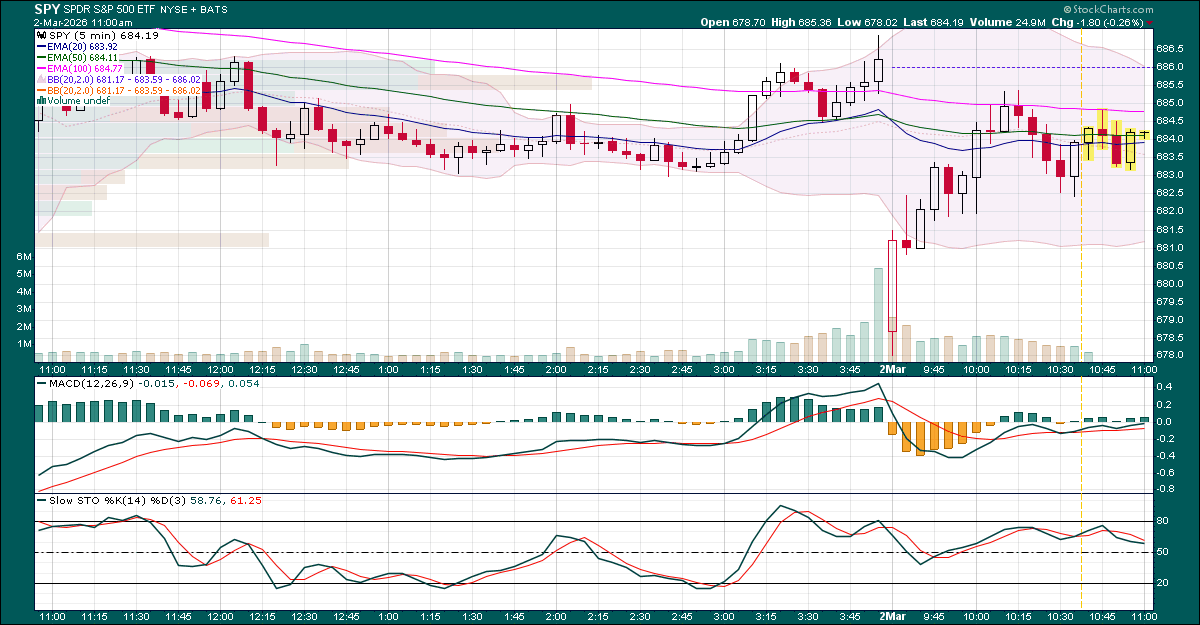Click the 2M volume scale label
Image resolution: width=1200 pixels, height=625 pixels.
tap(24, 326)
